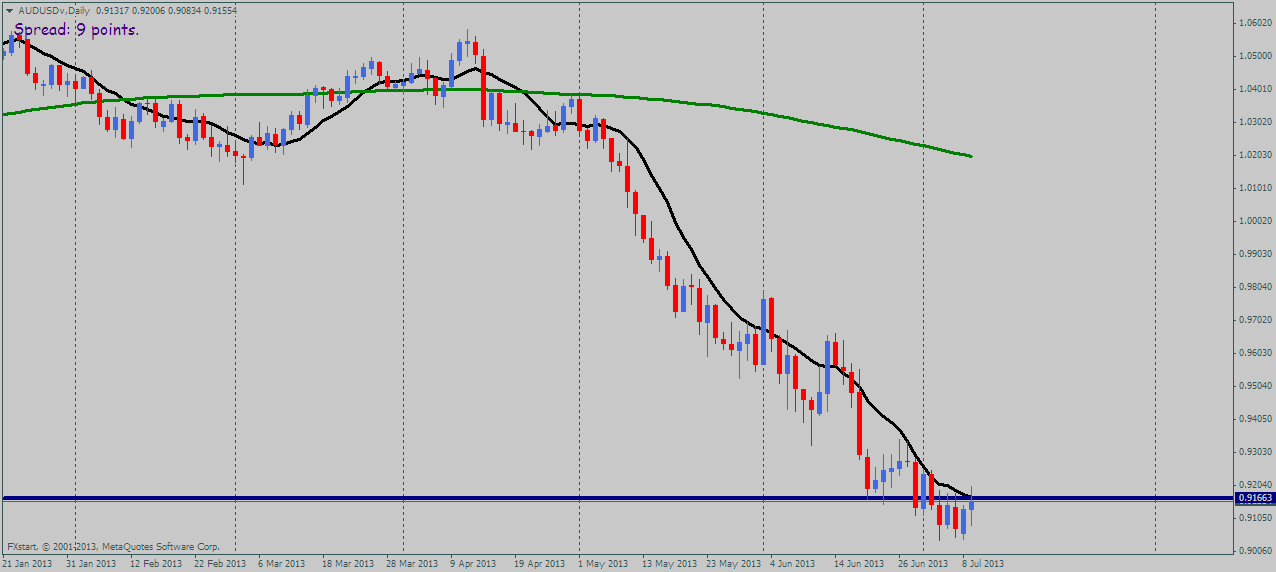This screenshot has width=1276, height=572.
Task: Click the 14 Jun 2013 date label
Action: pyautogui.click(x=860, y=564)
